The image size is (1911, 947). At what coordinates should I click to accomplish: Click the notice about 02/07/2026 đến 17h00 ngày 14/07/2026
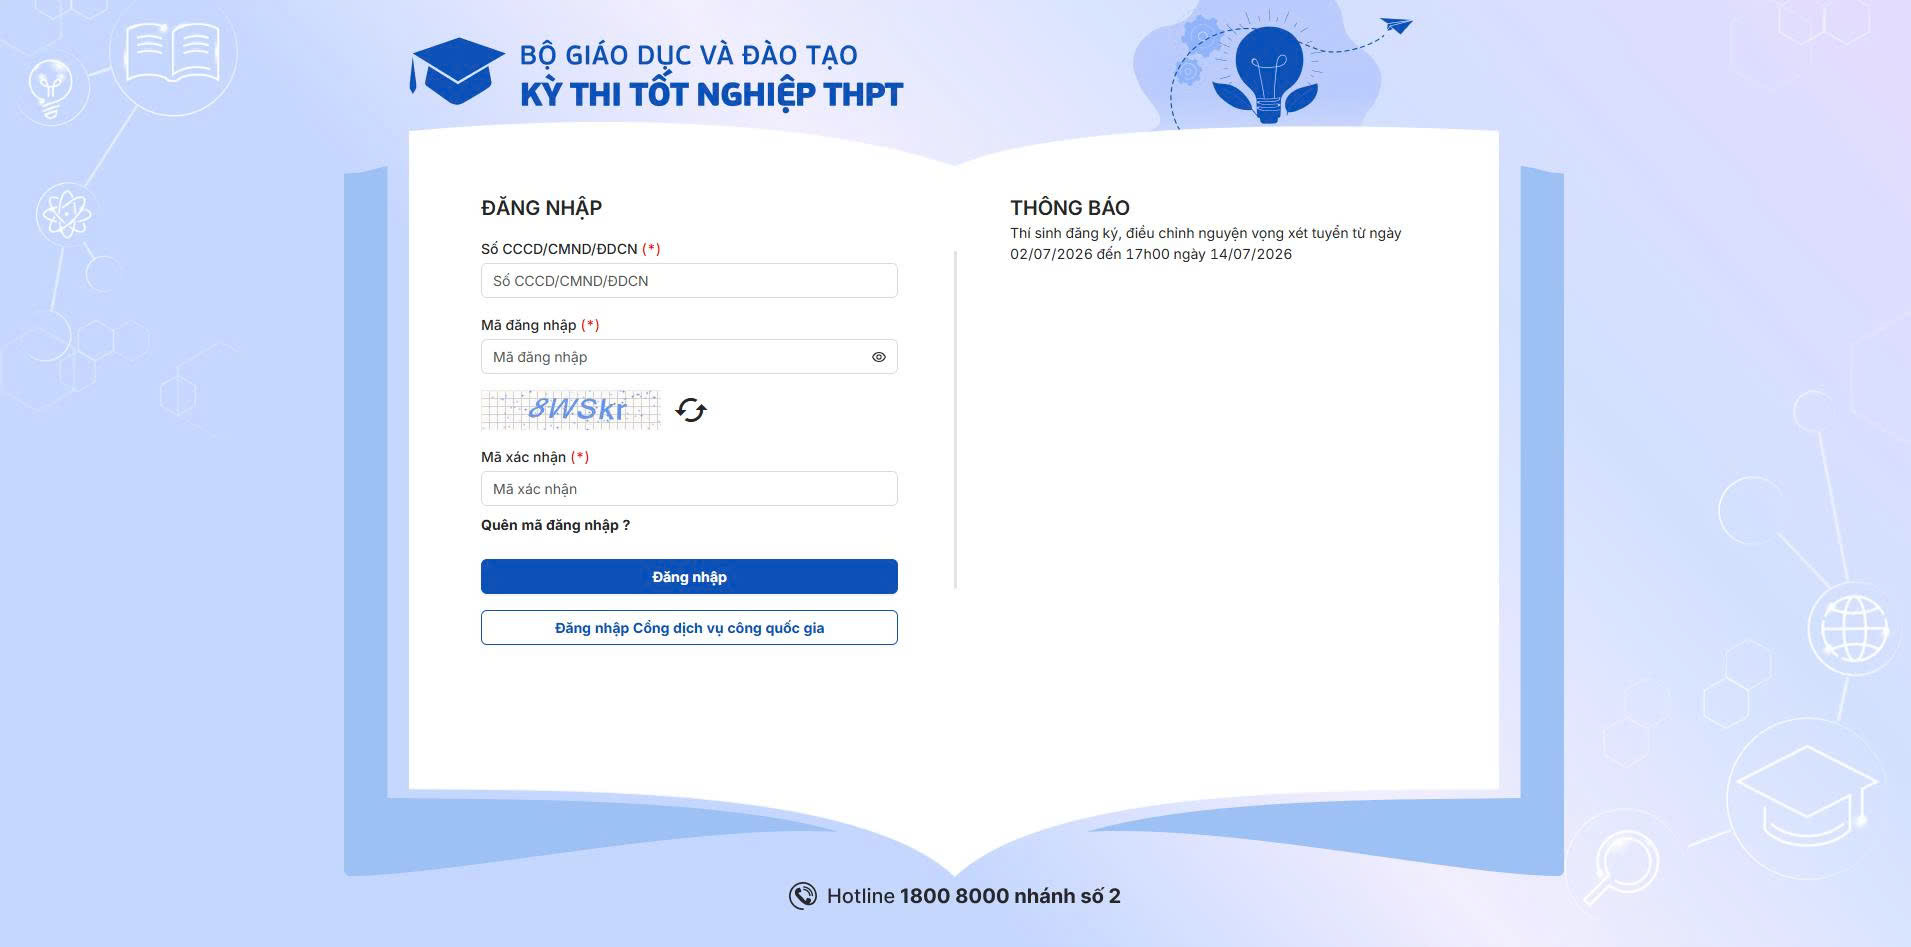point(1205,243)
